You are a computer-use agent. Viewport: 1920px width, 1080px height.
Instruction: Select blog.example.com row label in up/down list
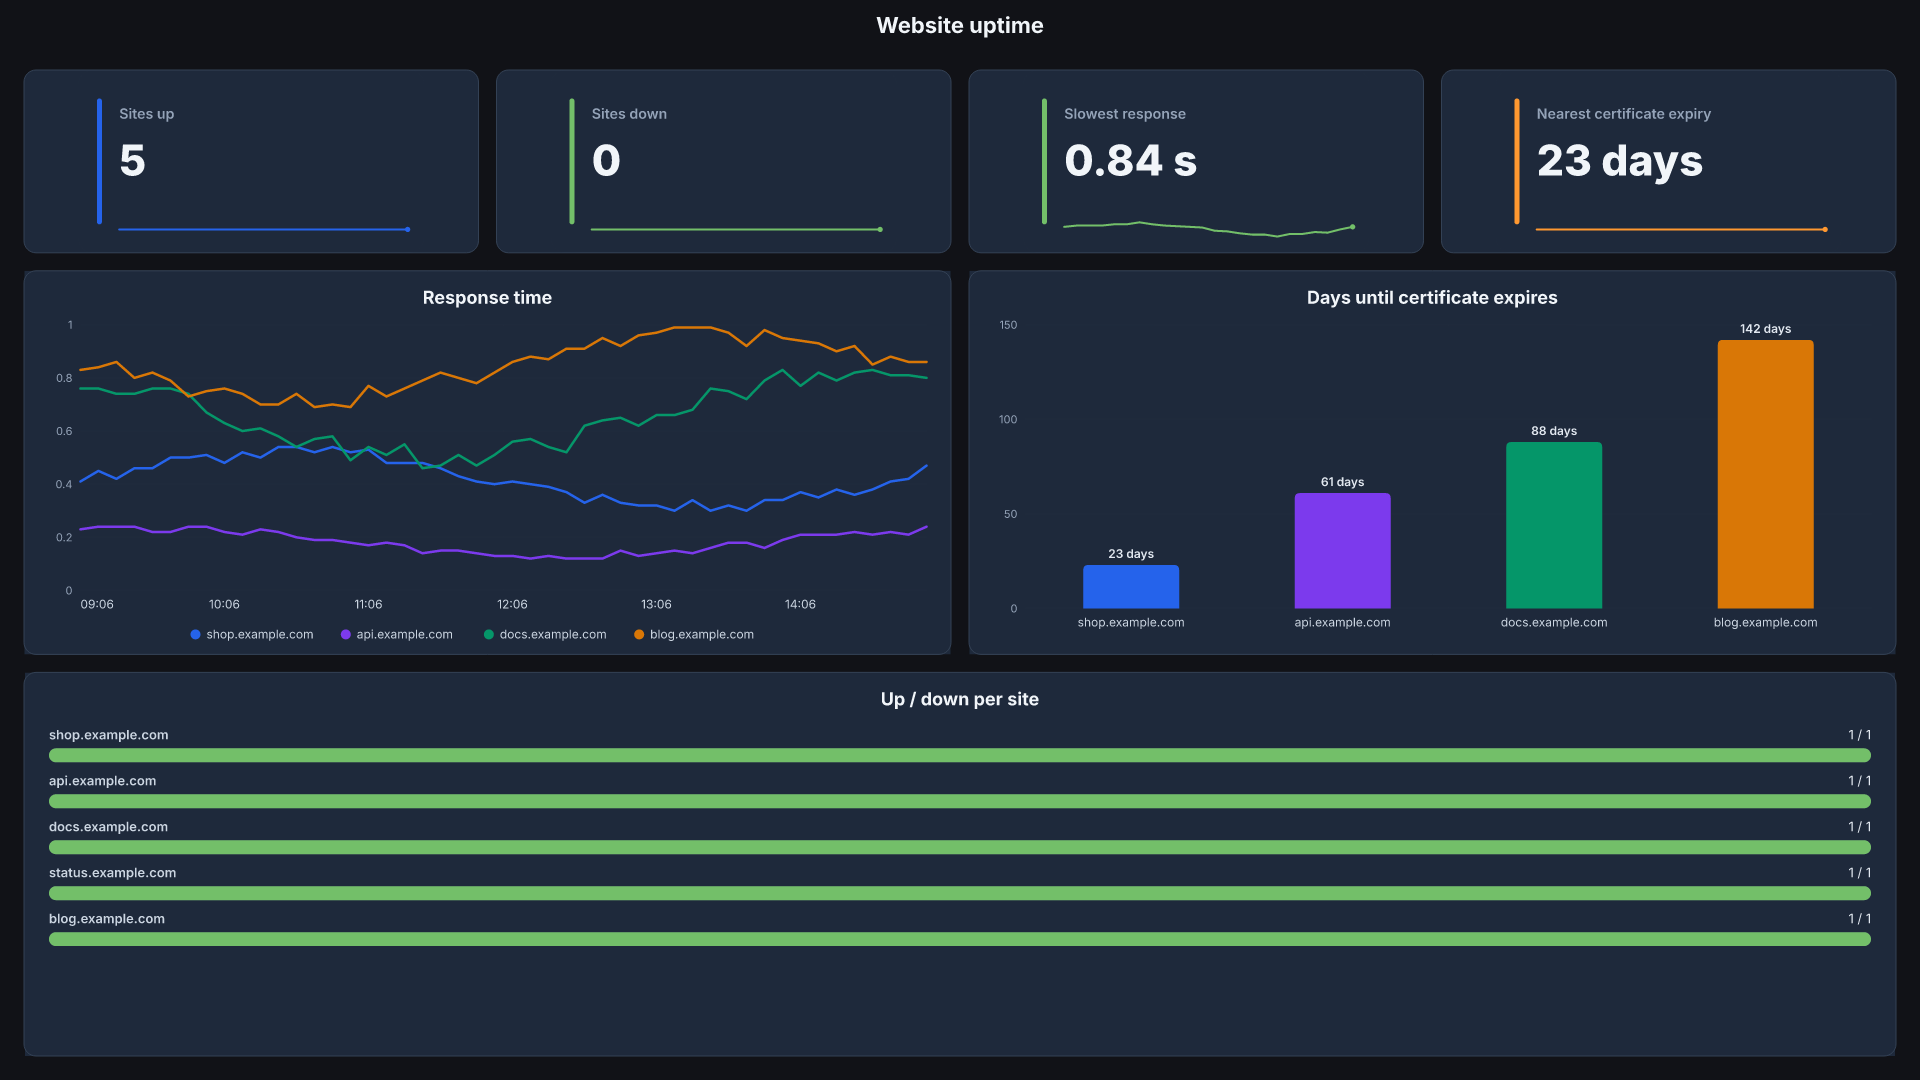coord(107,919)
